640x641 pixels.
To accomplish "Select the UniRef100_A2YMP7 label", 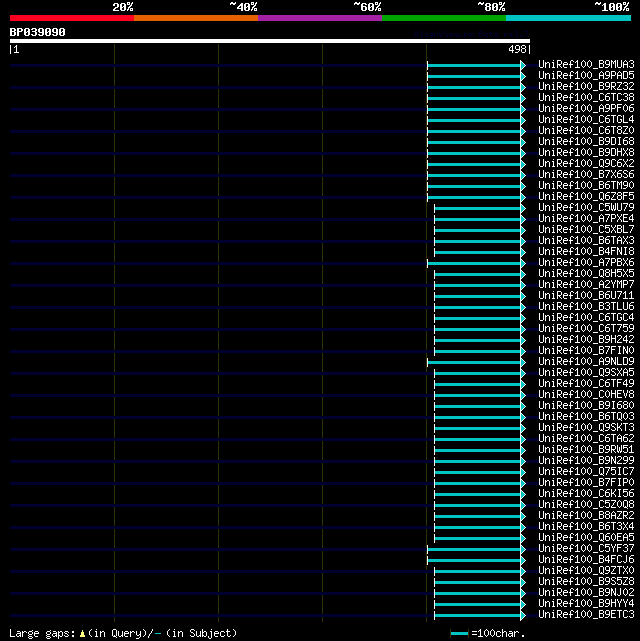I will (586, 285).
